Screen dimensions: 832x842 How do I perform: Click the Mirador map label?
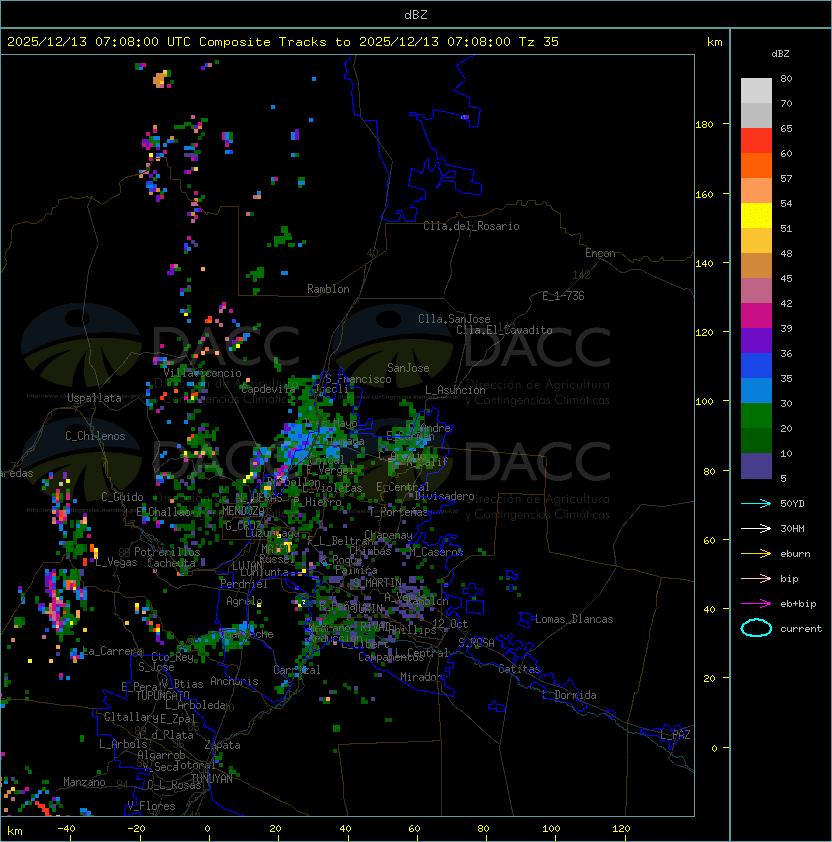[x=422, y=677]
